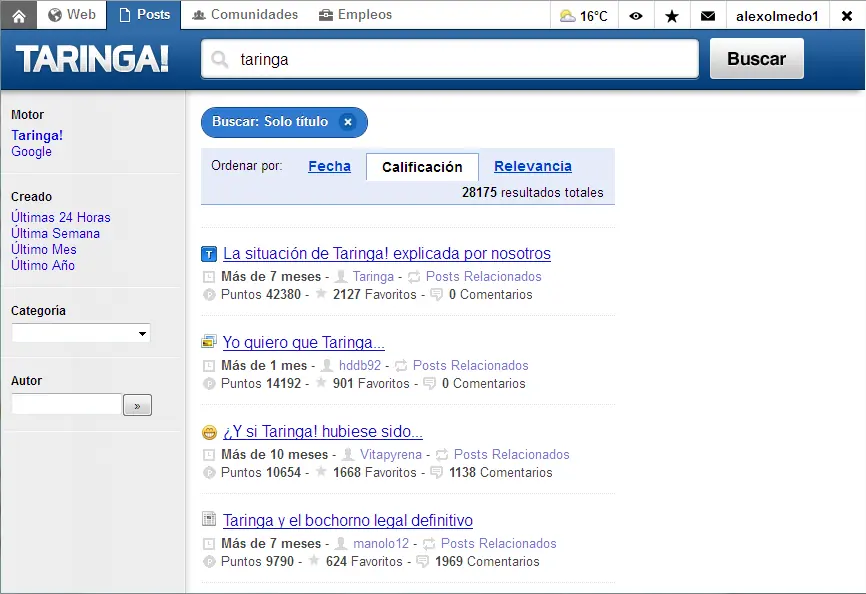Viewport: 866px width, 594px height.
Task: Open post ¿Y si Taringa! hubiese sido...
Action: (x=323, y=431)
